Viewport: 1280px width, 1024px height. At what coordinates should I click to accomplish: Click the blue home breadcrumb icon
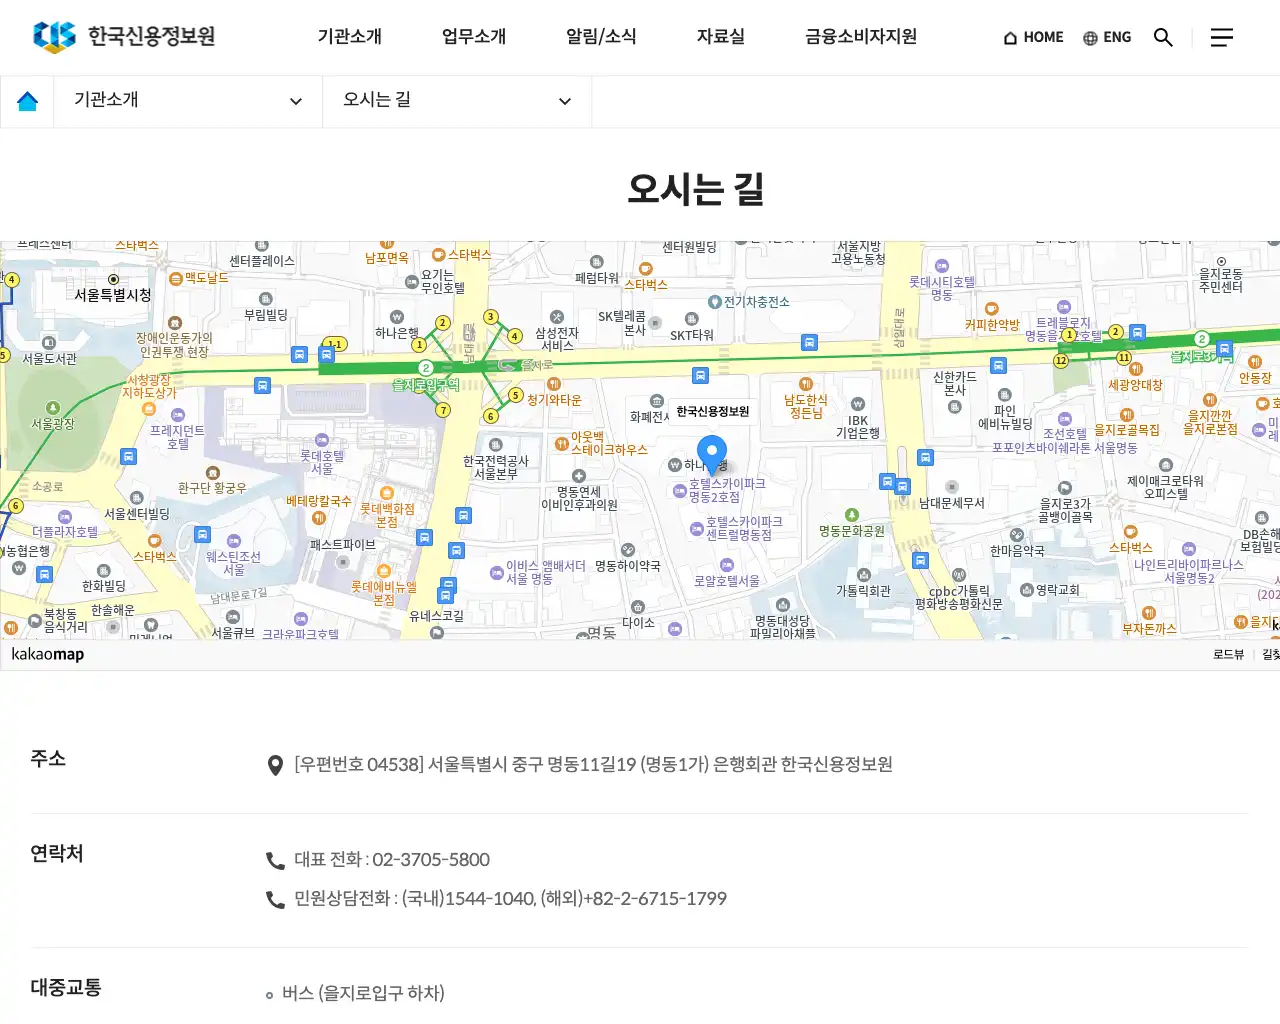[x=27, y=100]
